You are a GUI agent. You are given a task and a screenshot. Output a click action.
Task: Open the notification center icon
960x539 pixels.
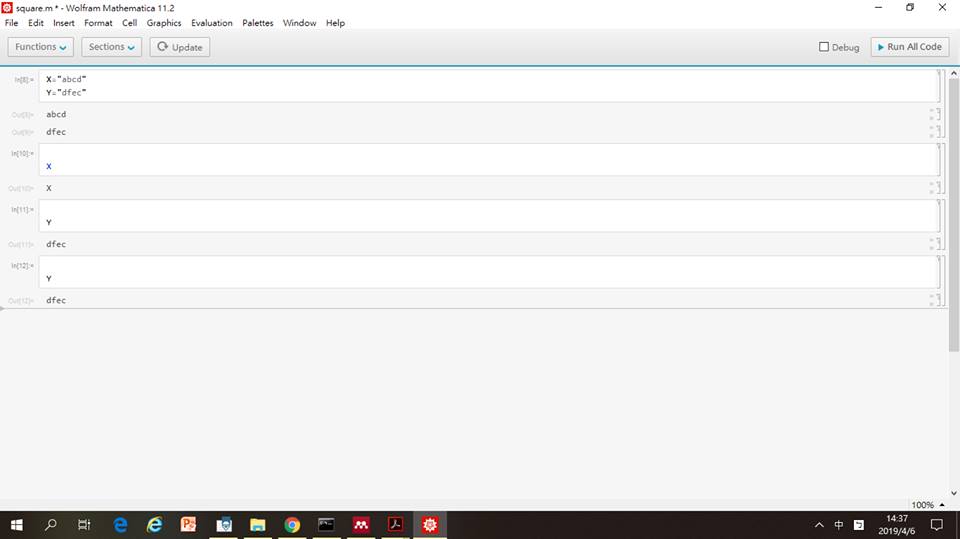937,525
